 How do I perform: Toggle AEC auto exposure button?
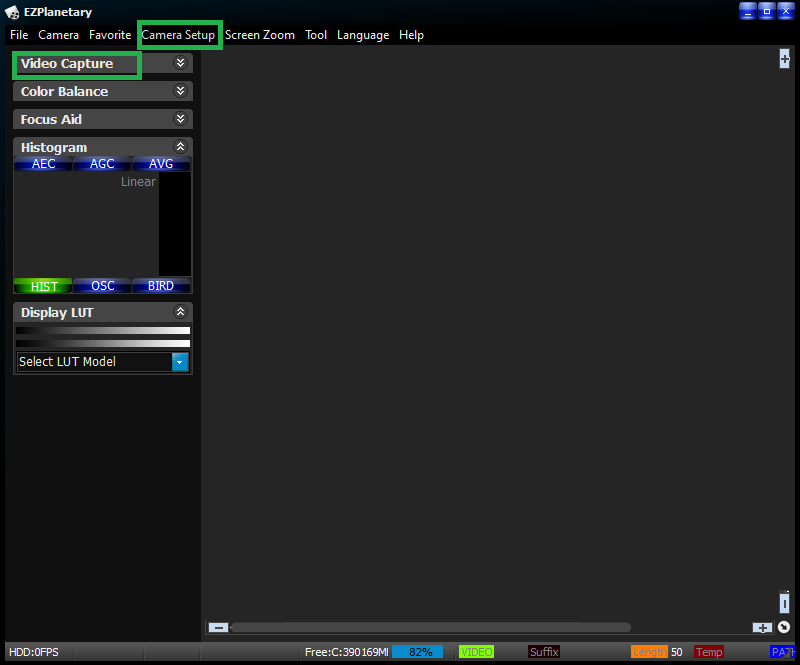pos(44,164)
